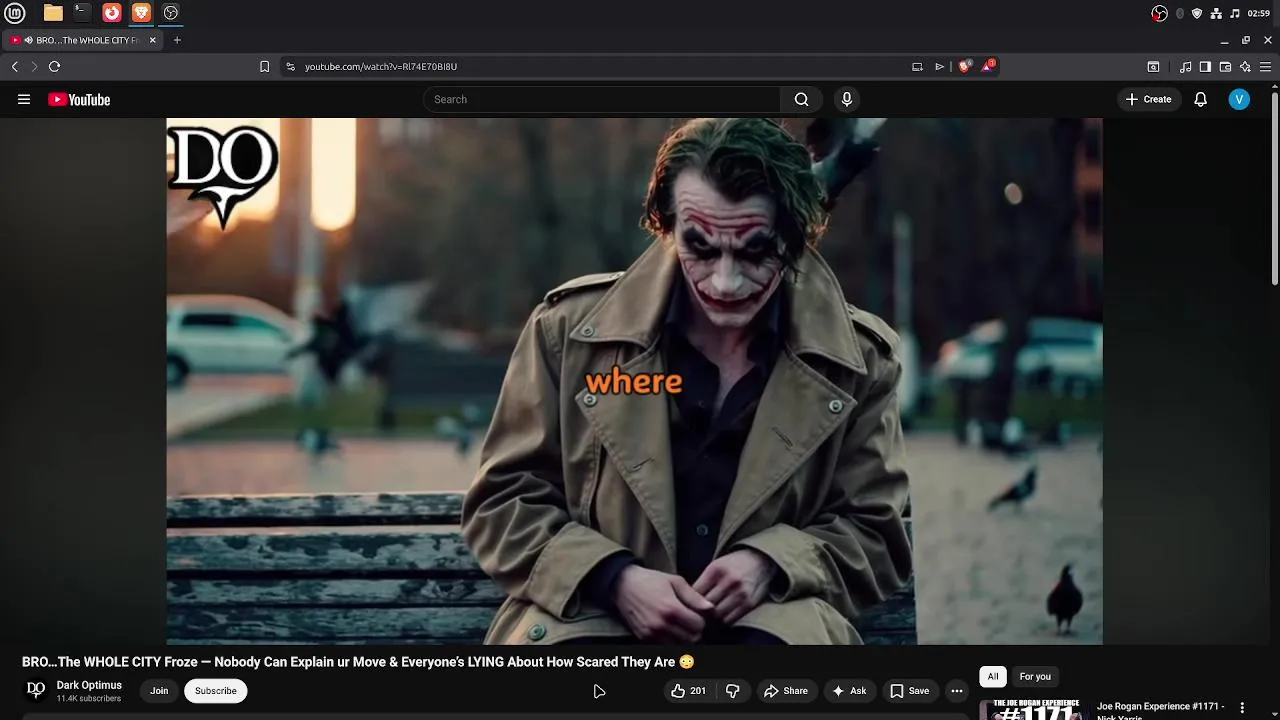
Task: Open the music note sound tray icon
Action: coord(1235,13)
